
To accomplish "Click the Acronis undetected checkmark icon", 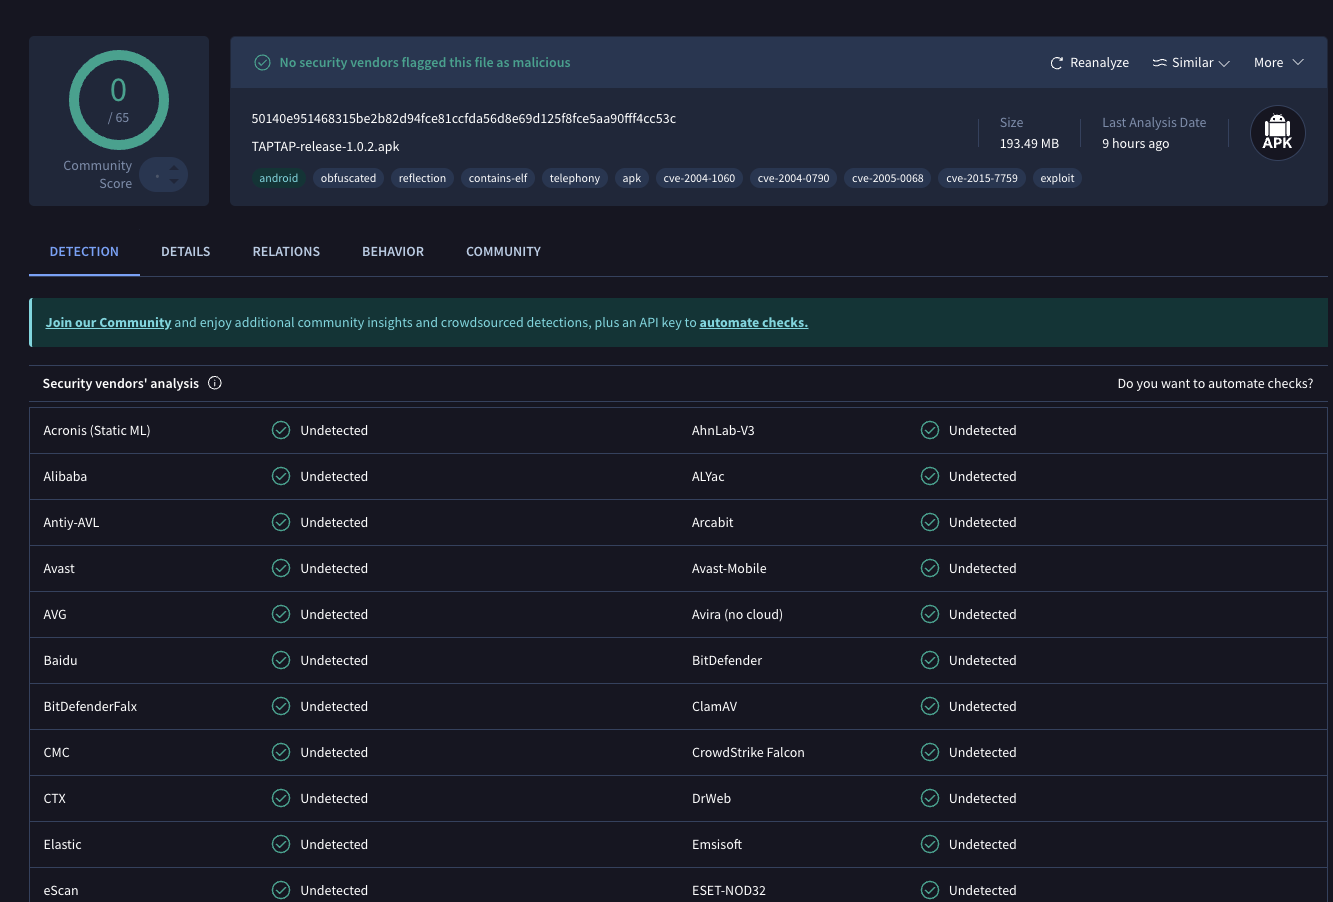I will tap(281, 430).
